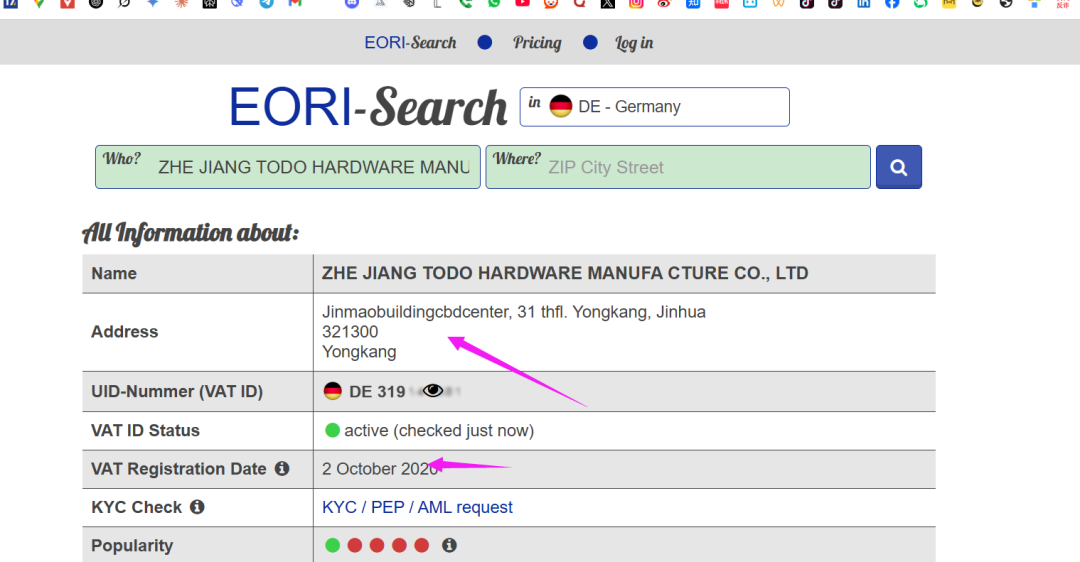Open the Discord bookmark icon
This screenshot has height=562, width=1080.
click(x=351, y=3)
